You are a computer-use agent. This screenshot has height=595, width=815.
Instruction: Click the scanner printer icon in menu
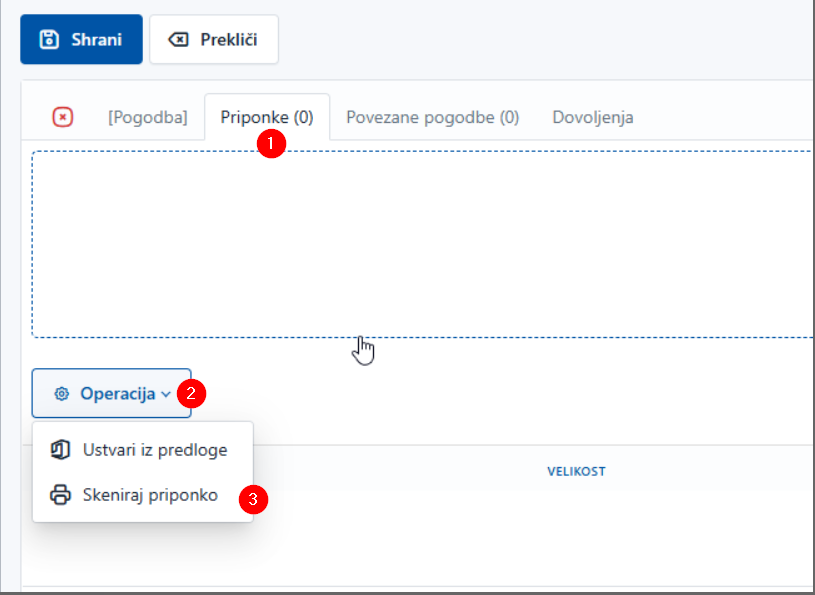pyautogui.click(x=60, y=495)
